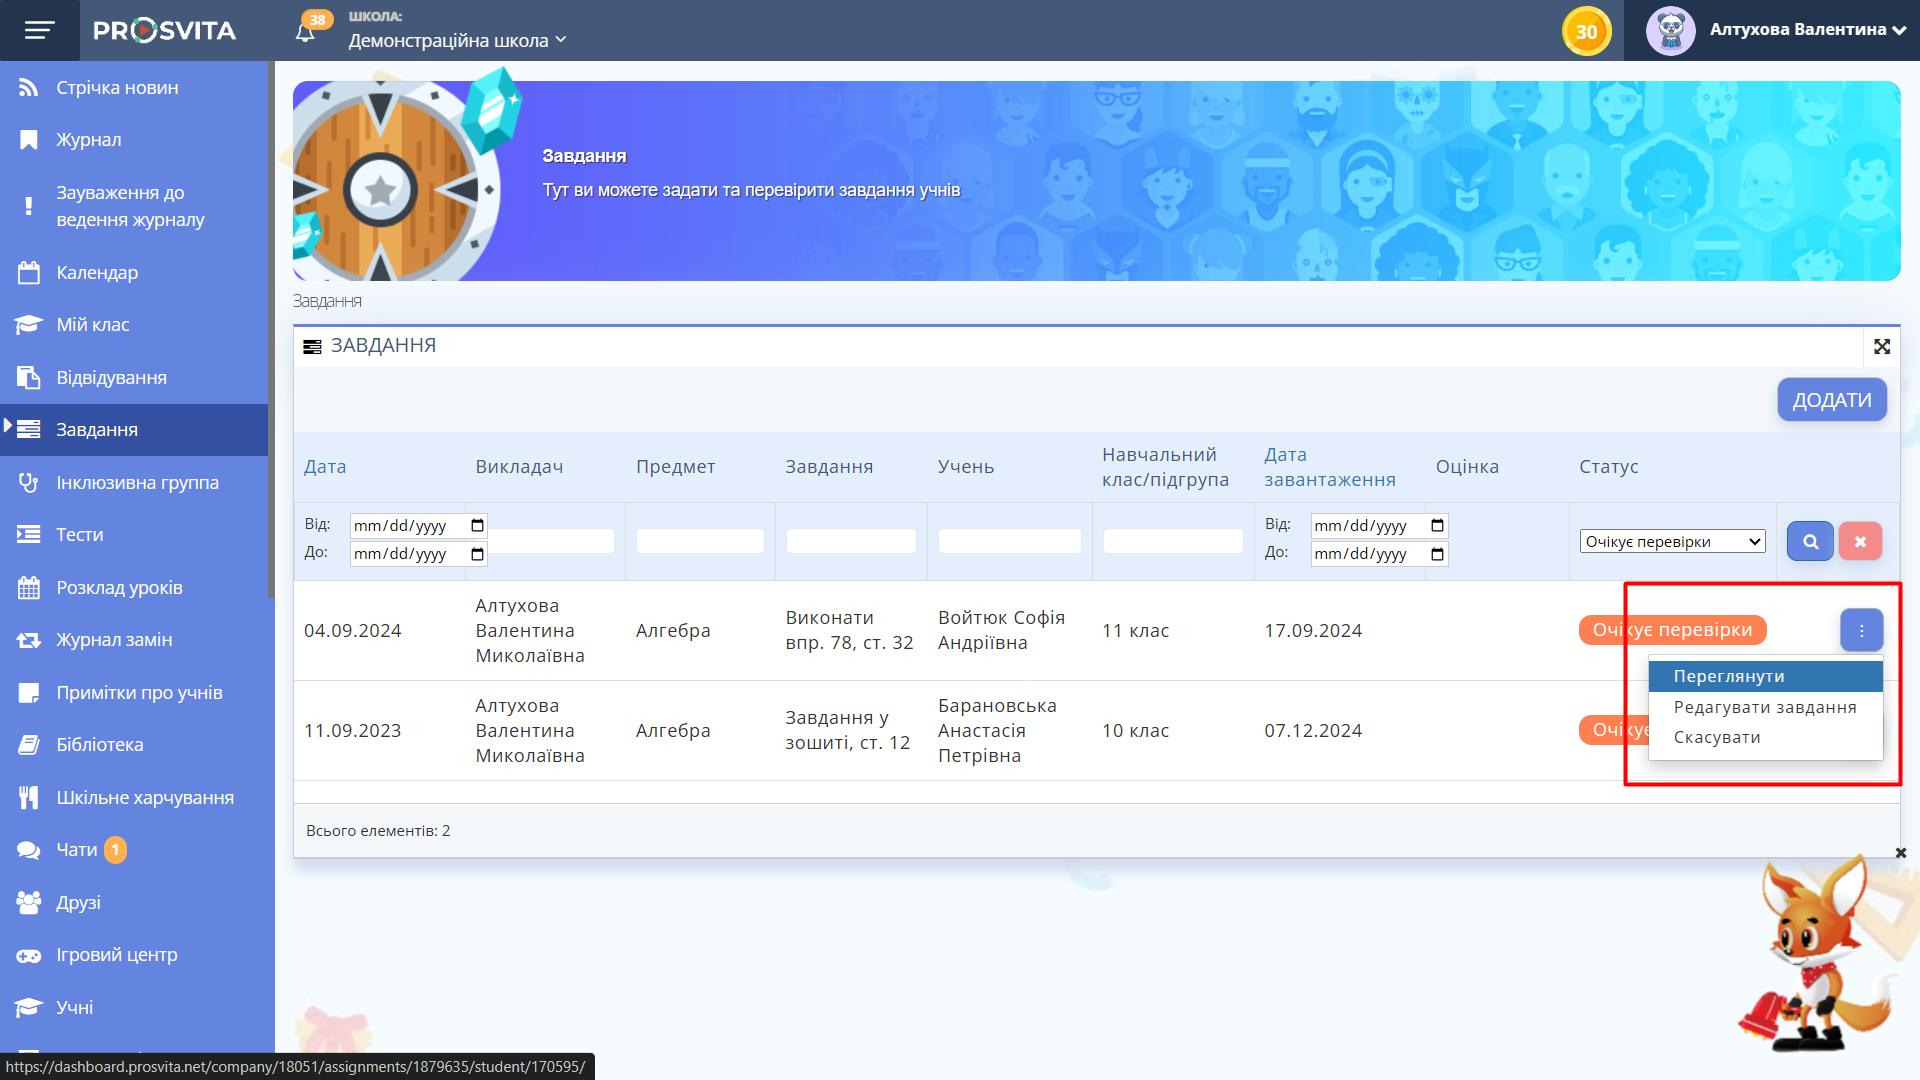Click the gold coin with 30 points
The height and width of the screenshot is (1080, 1920).
(1586, 31)
